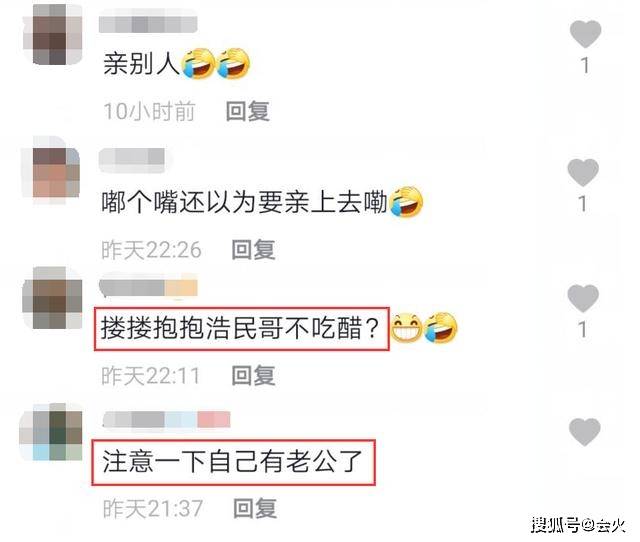Tap 回复 next to 昨天22:11

click(x=253, y=375)
